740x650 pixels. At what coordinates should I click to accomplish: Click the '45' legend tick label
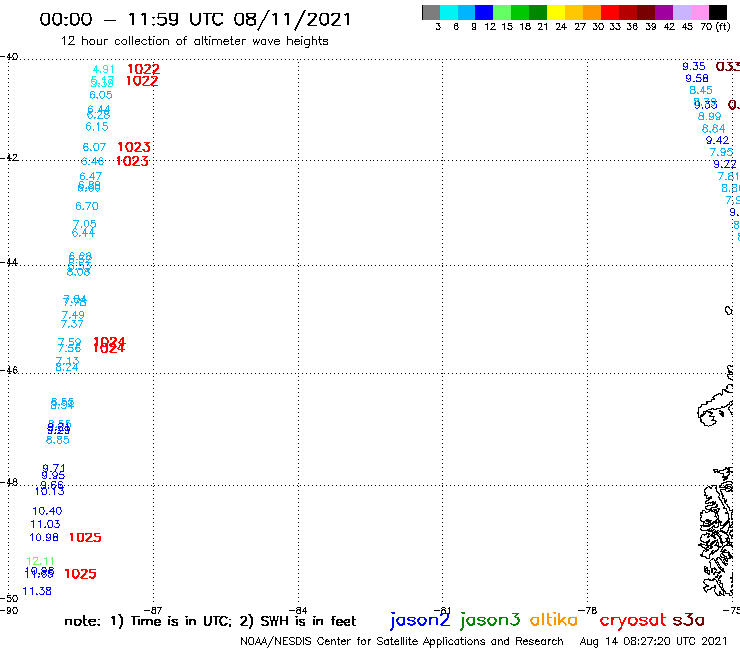(687, 27)
